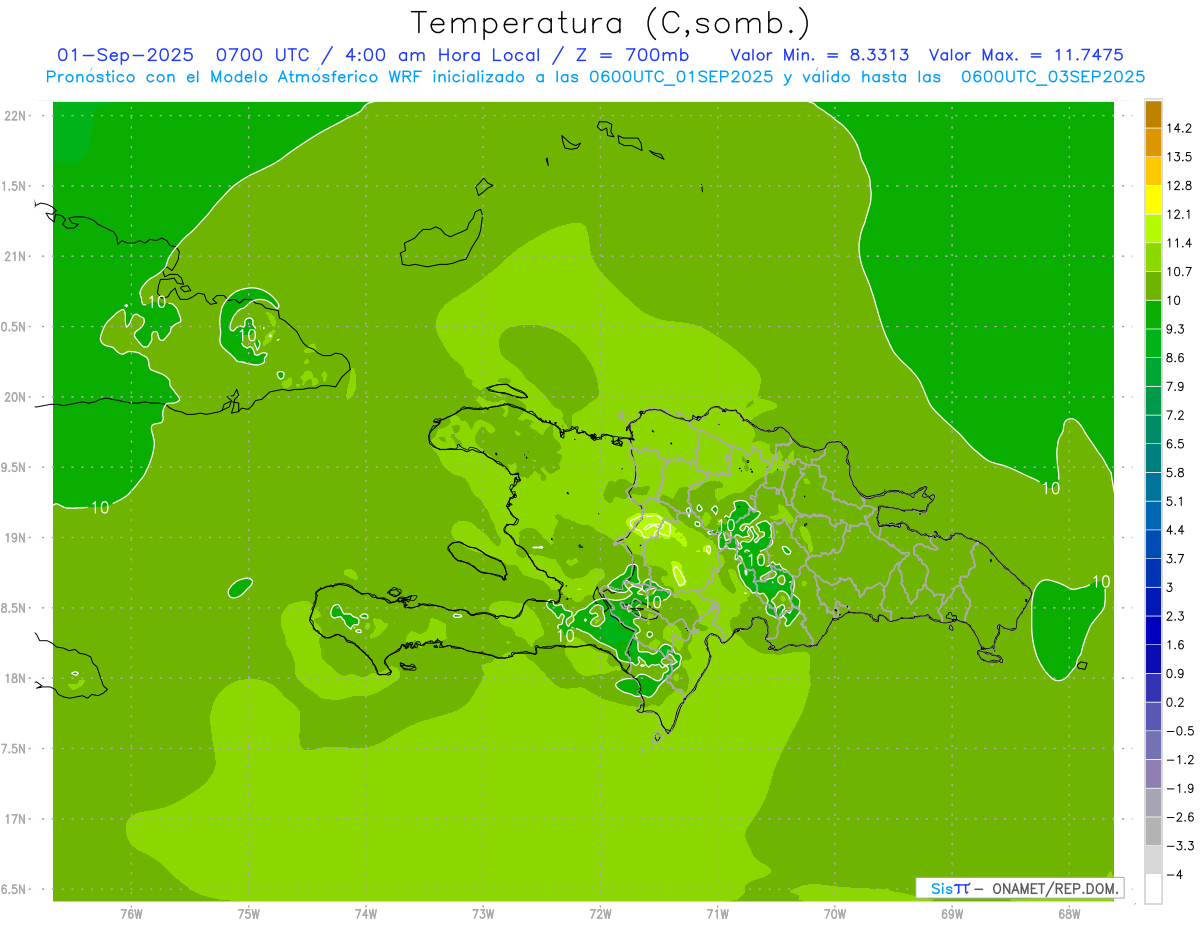The height and width of the screenshot is (927, 1200).
Task: Click the '3.7' colorbar label
Action: (1176, 559)
